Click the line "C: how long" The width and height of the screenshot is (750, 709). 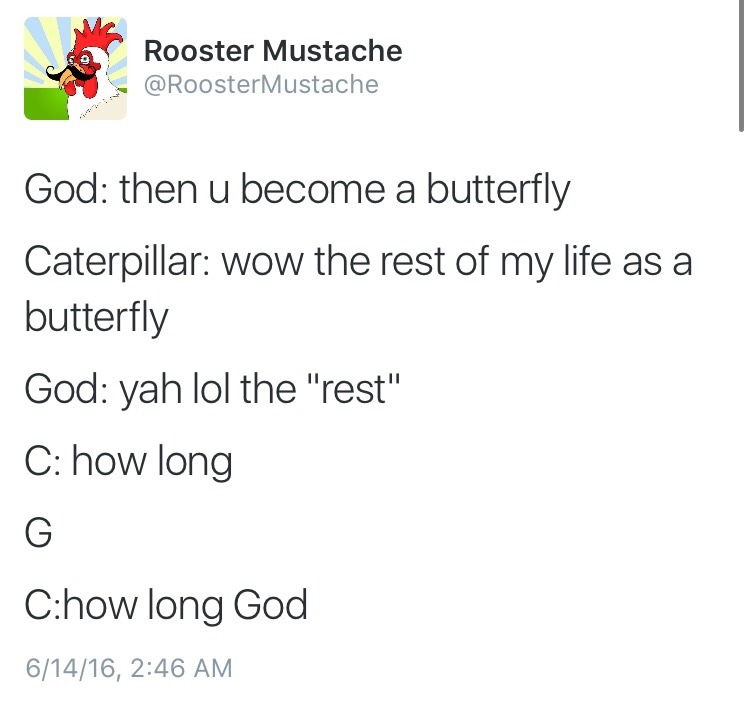(x=128, y=462)
